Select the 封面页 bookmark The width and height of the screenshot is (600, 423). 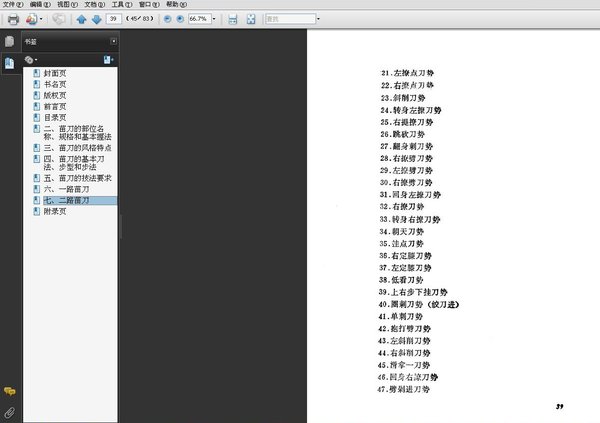(55, 73)
